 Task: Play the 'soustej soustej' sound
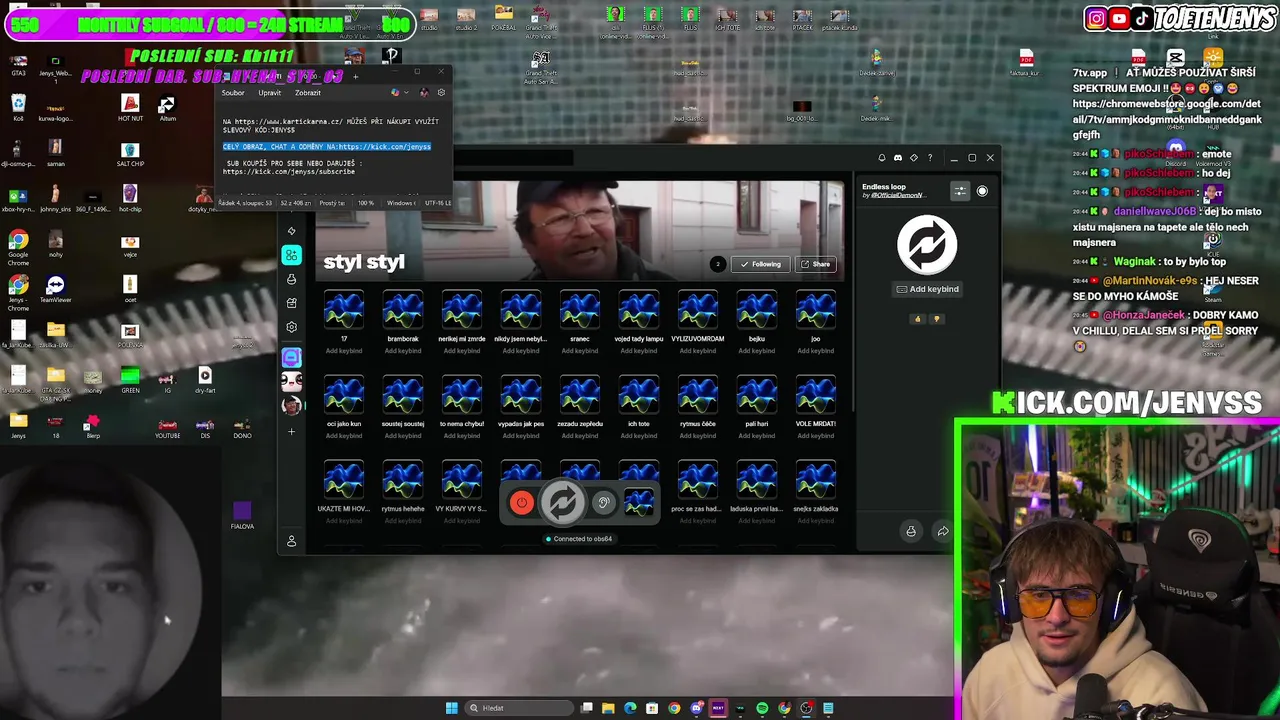point(403,395)
